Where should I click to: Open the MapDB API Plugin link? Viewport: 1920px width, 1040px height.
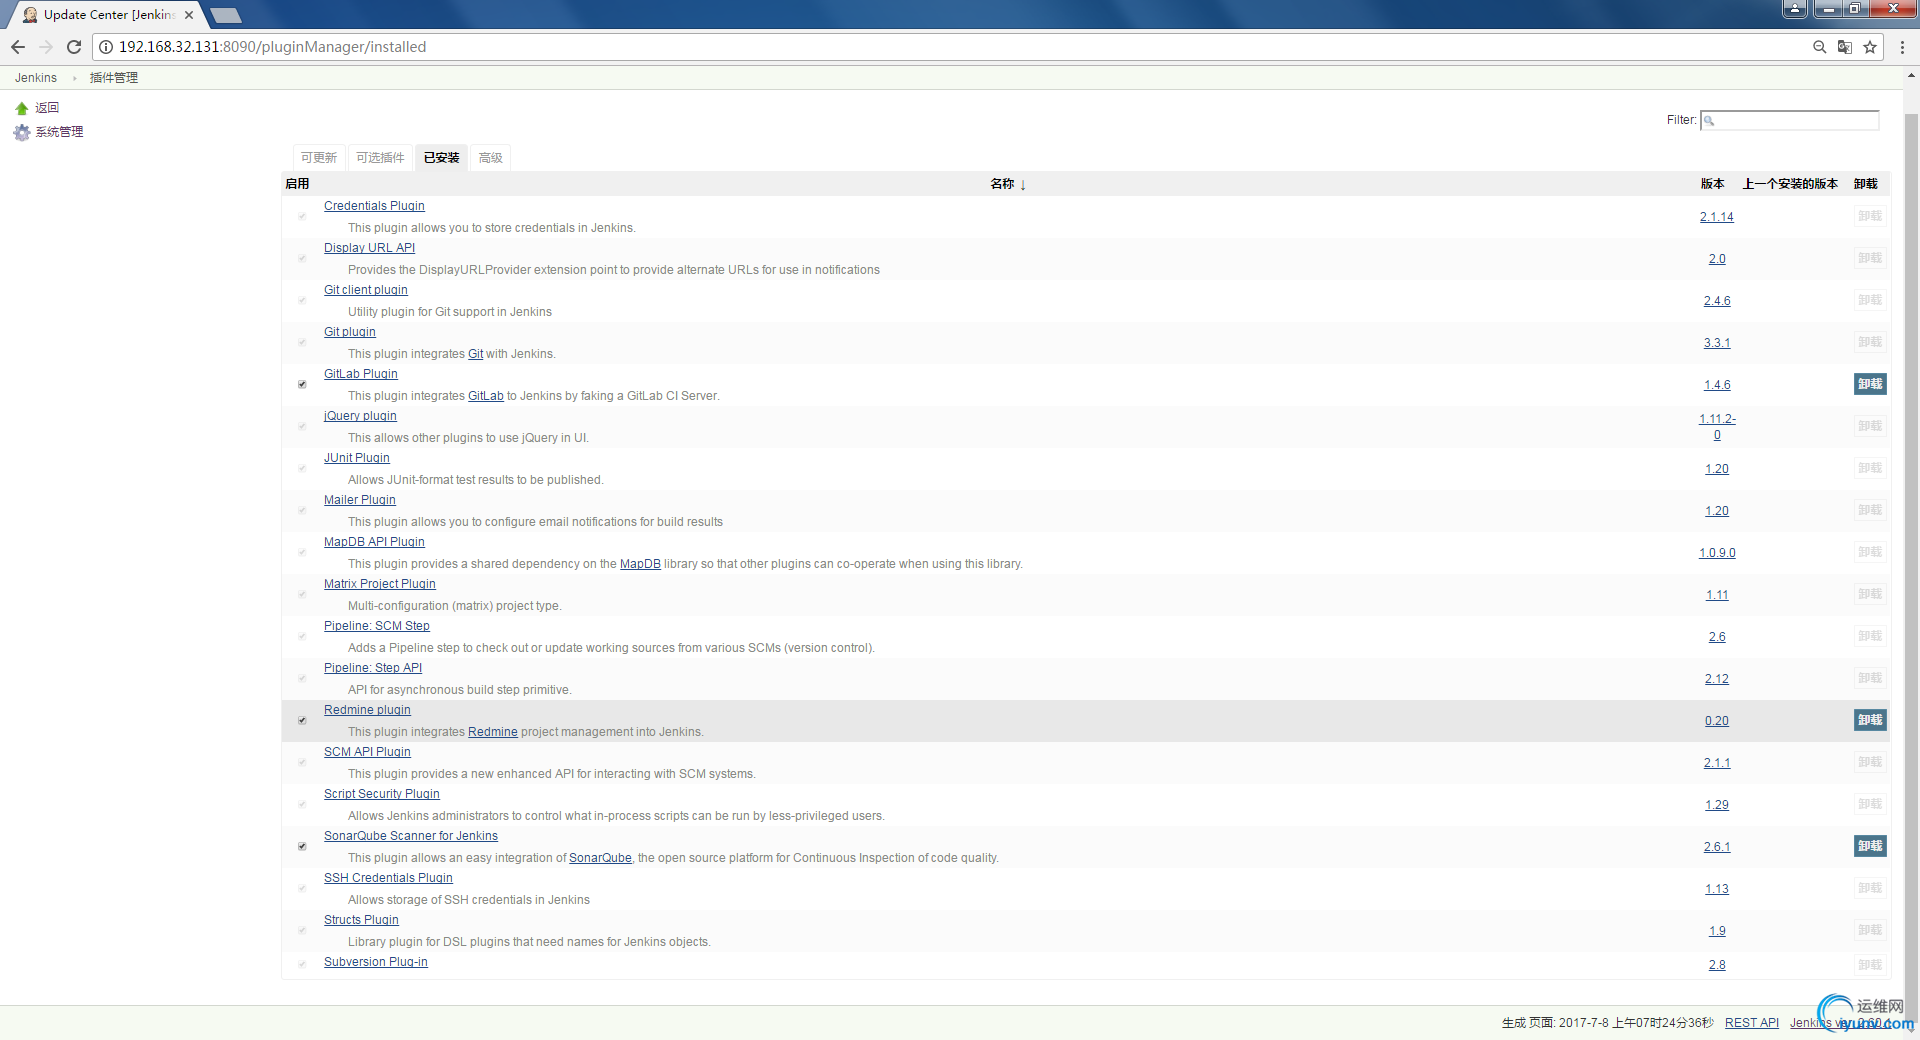click(x=374, y=542)
